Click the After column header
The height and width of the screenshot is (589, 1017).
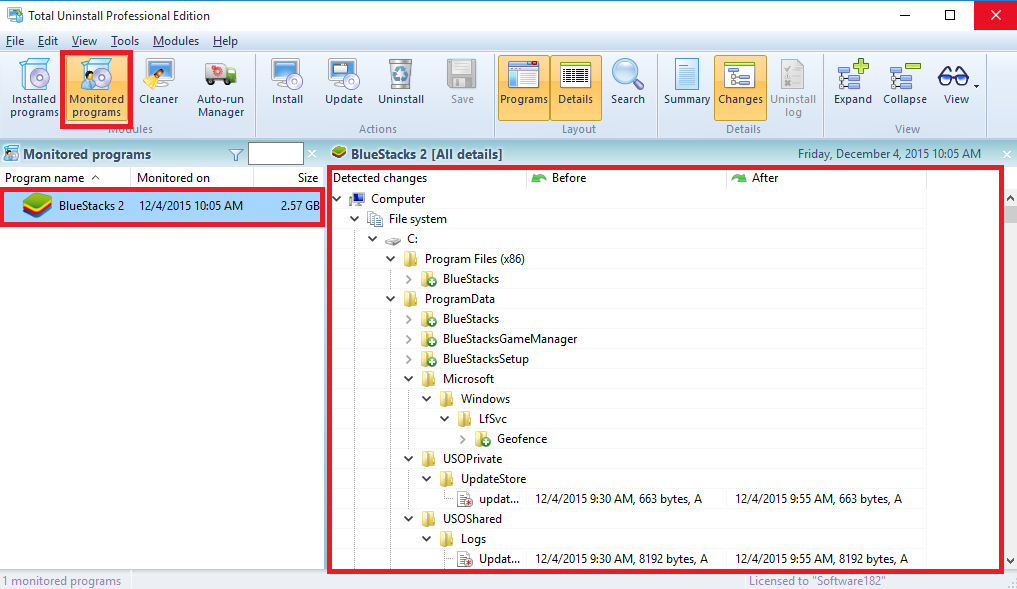827,178
